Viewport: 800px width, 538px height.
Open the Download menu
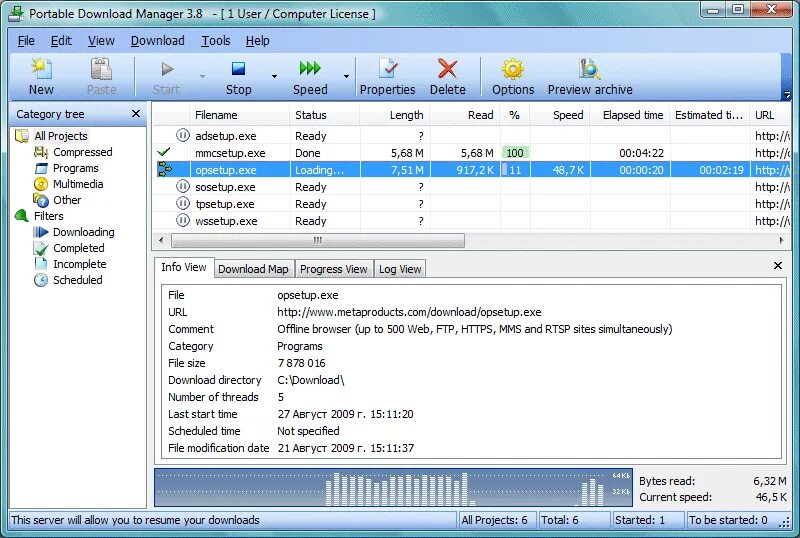pyautogui.click(x=158, y=41)
